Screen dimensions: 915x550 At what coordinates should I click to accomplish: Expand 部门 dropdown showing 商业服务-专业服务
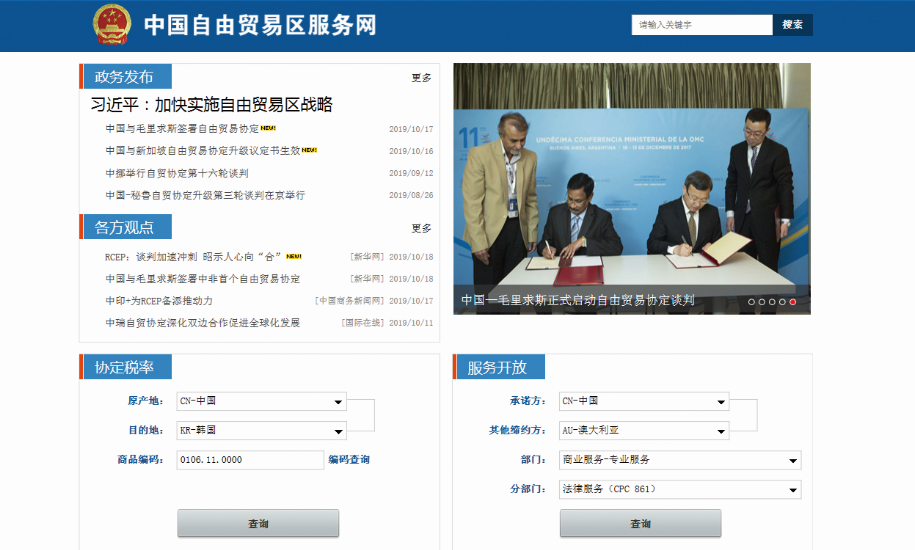click(x=680, y=460)
